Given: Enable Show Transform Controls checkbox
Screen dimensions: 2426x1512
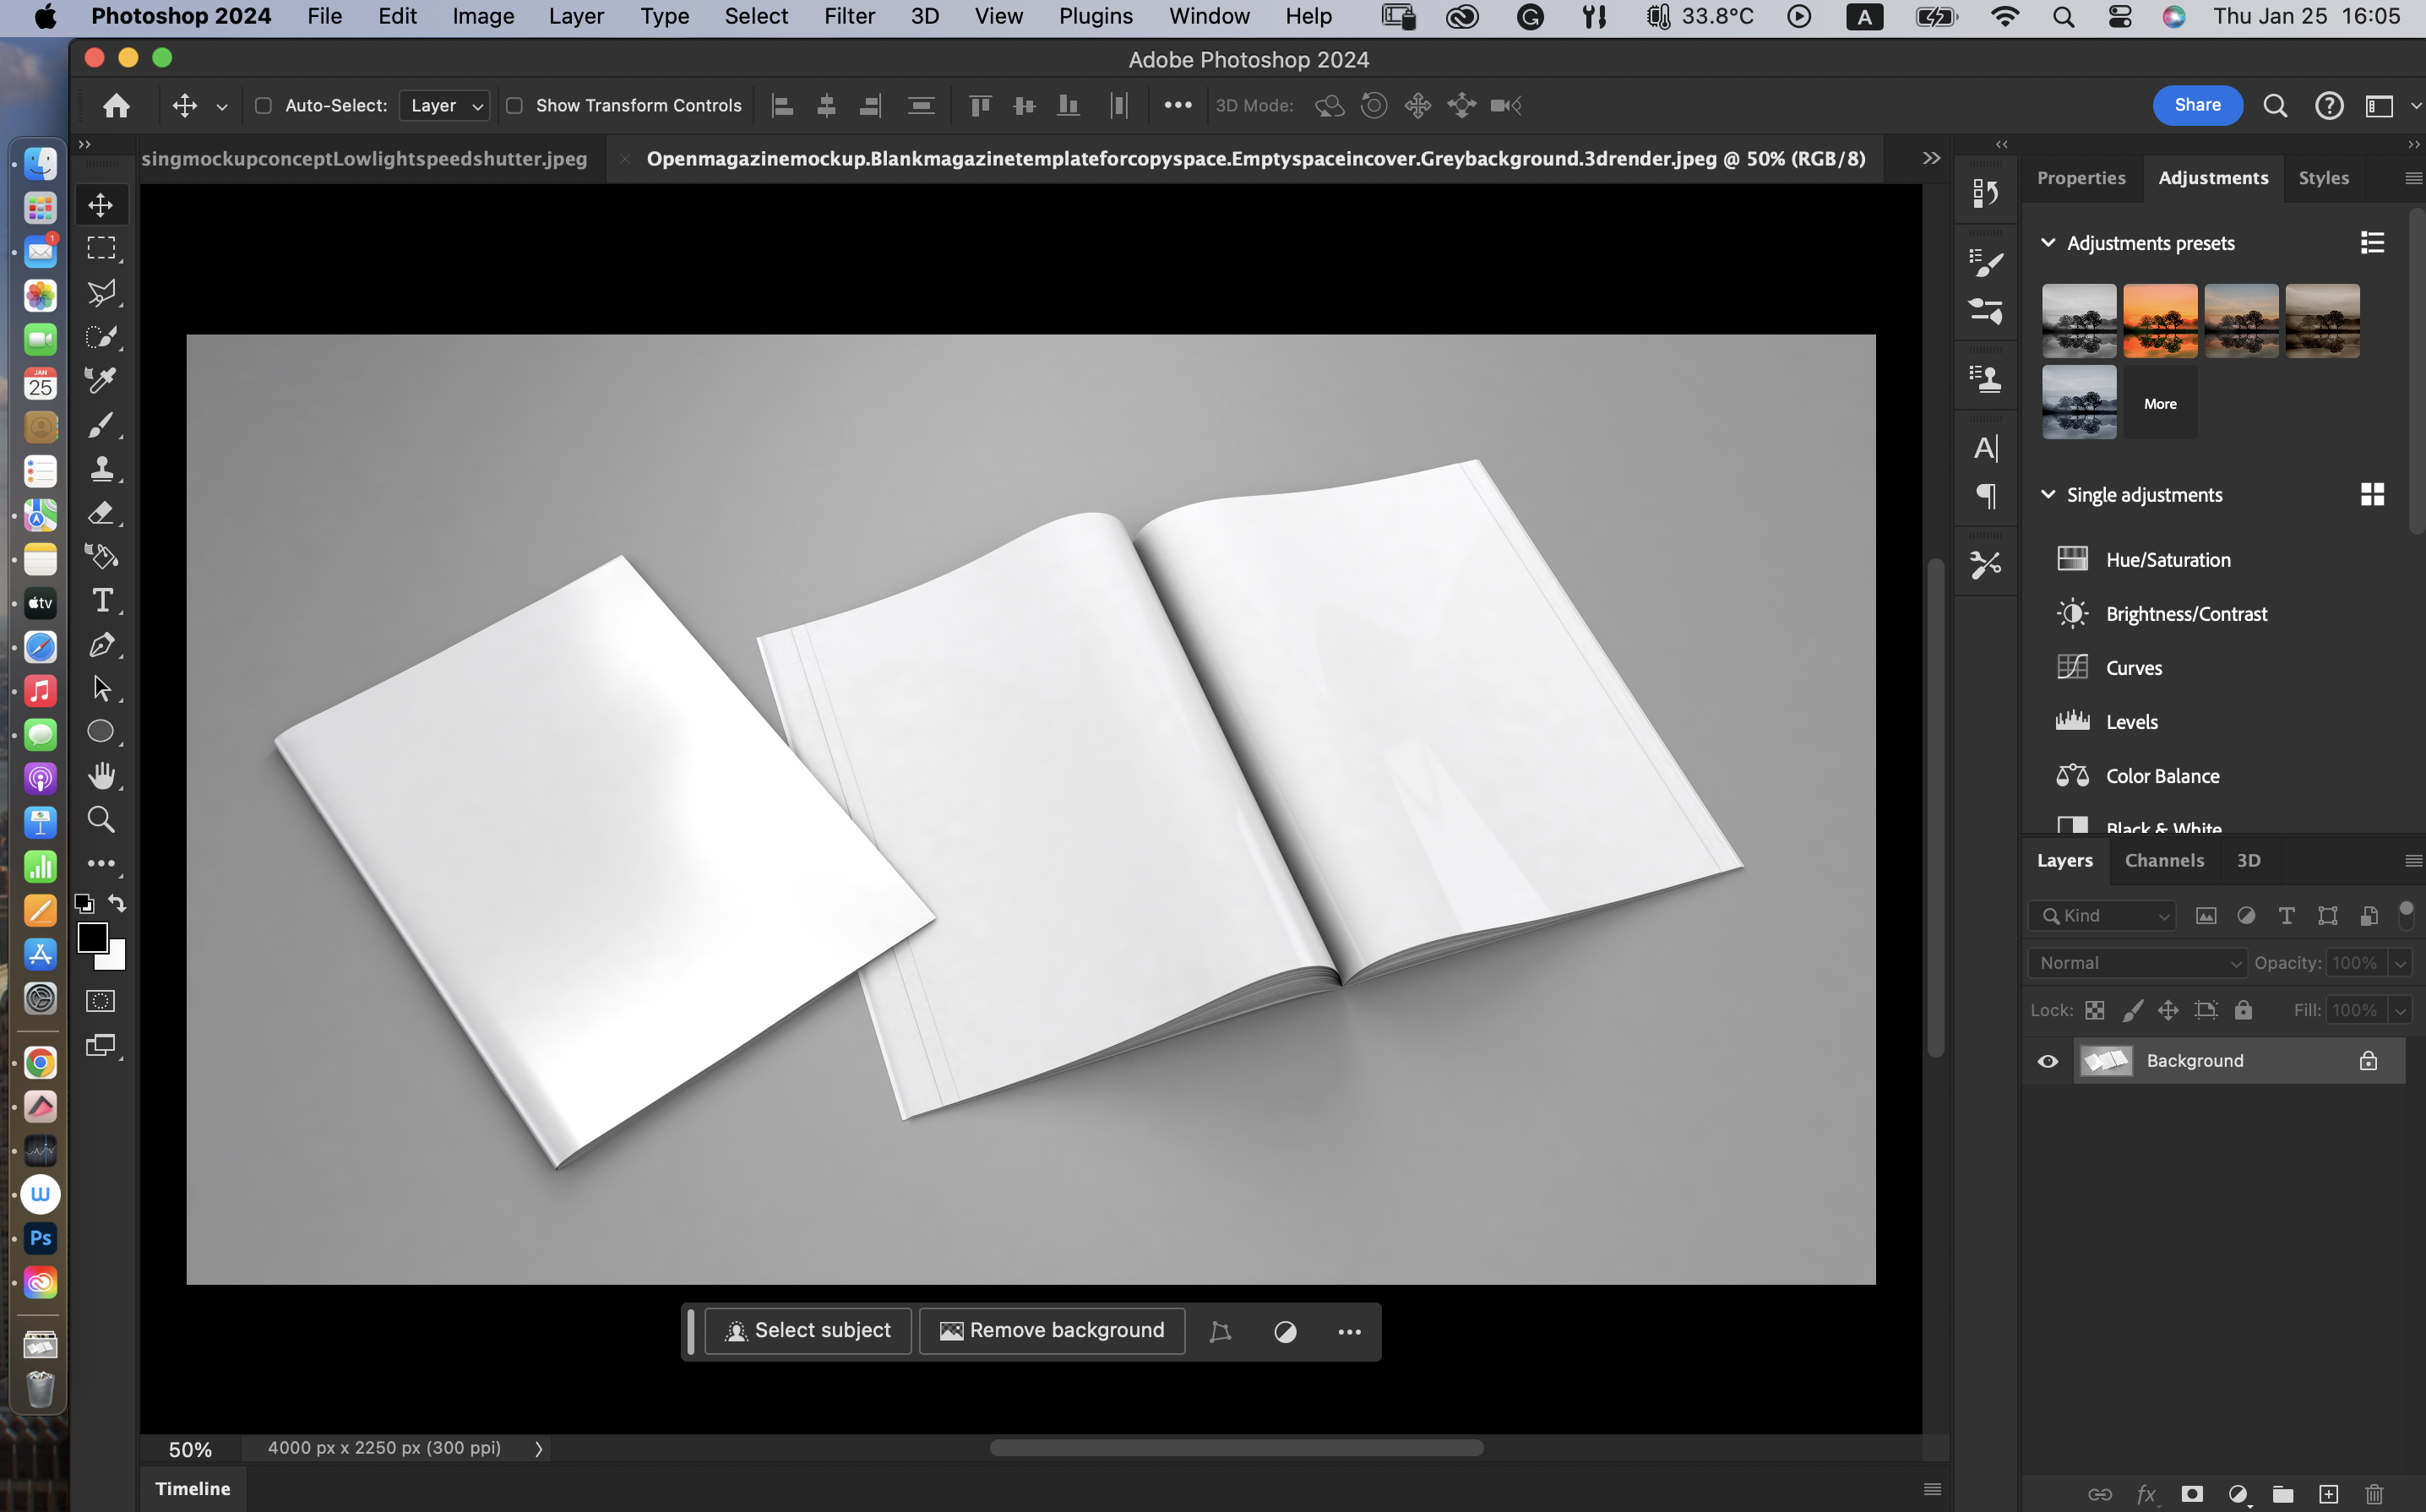Looking at the screenshot, I should pos(514,105).
